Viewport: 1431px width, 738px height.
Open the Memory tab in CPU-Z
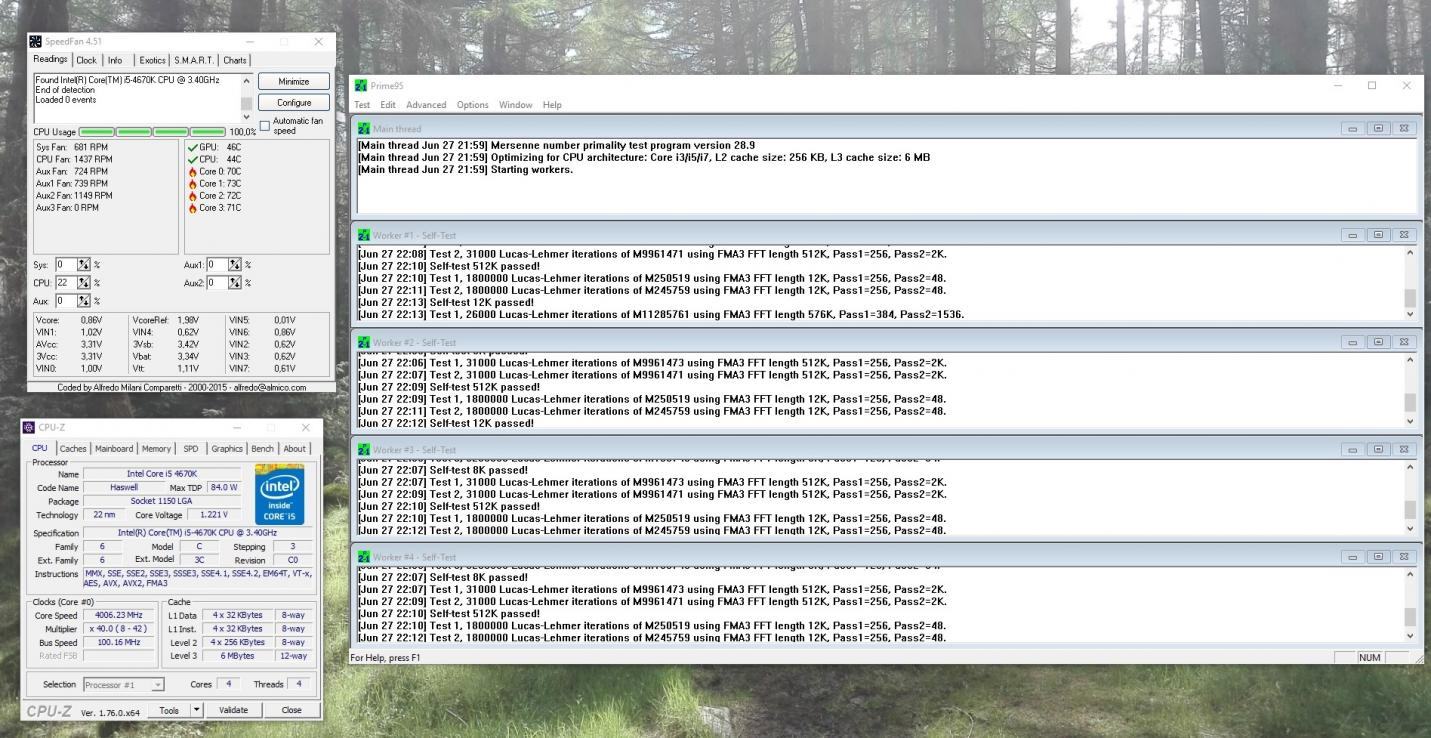point(156,449)
